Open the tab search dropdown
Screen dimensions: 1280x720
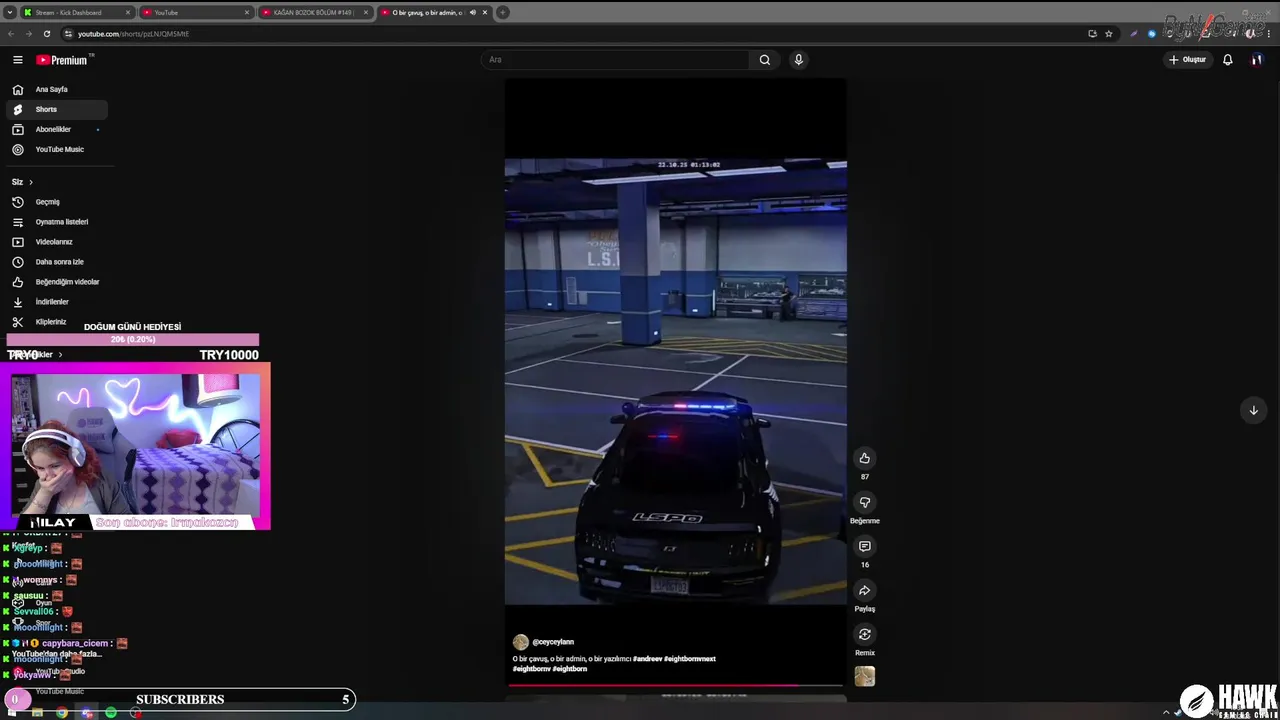point(10,13)
